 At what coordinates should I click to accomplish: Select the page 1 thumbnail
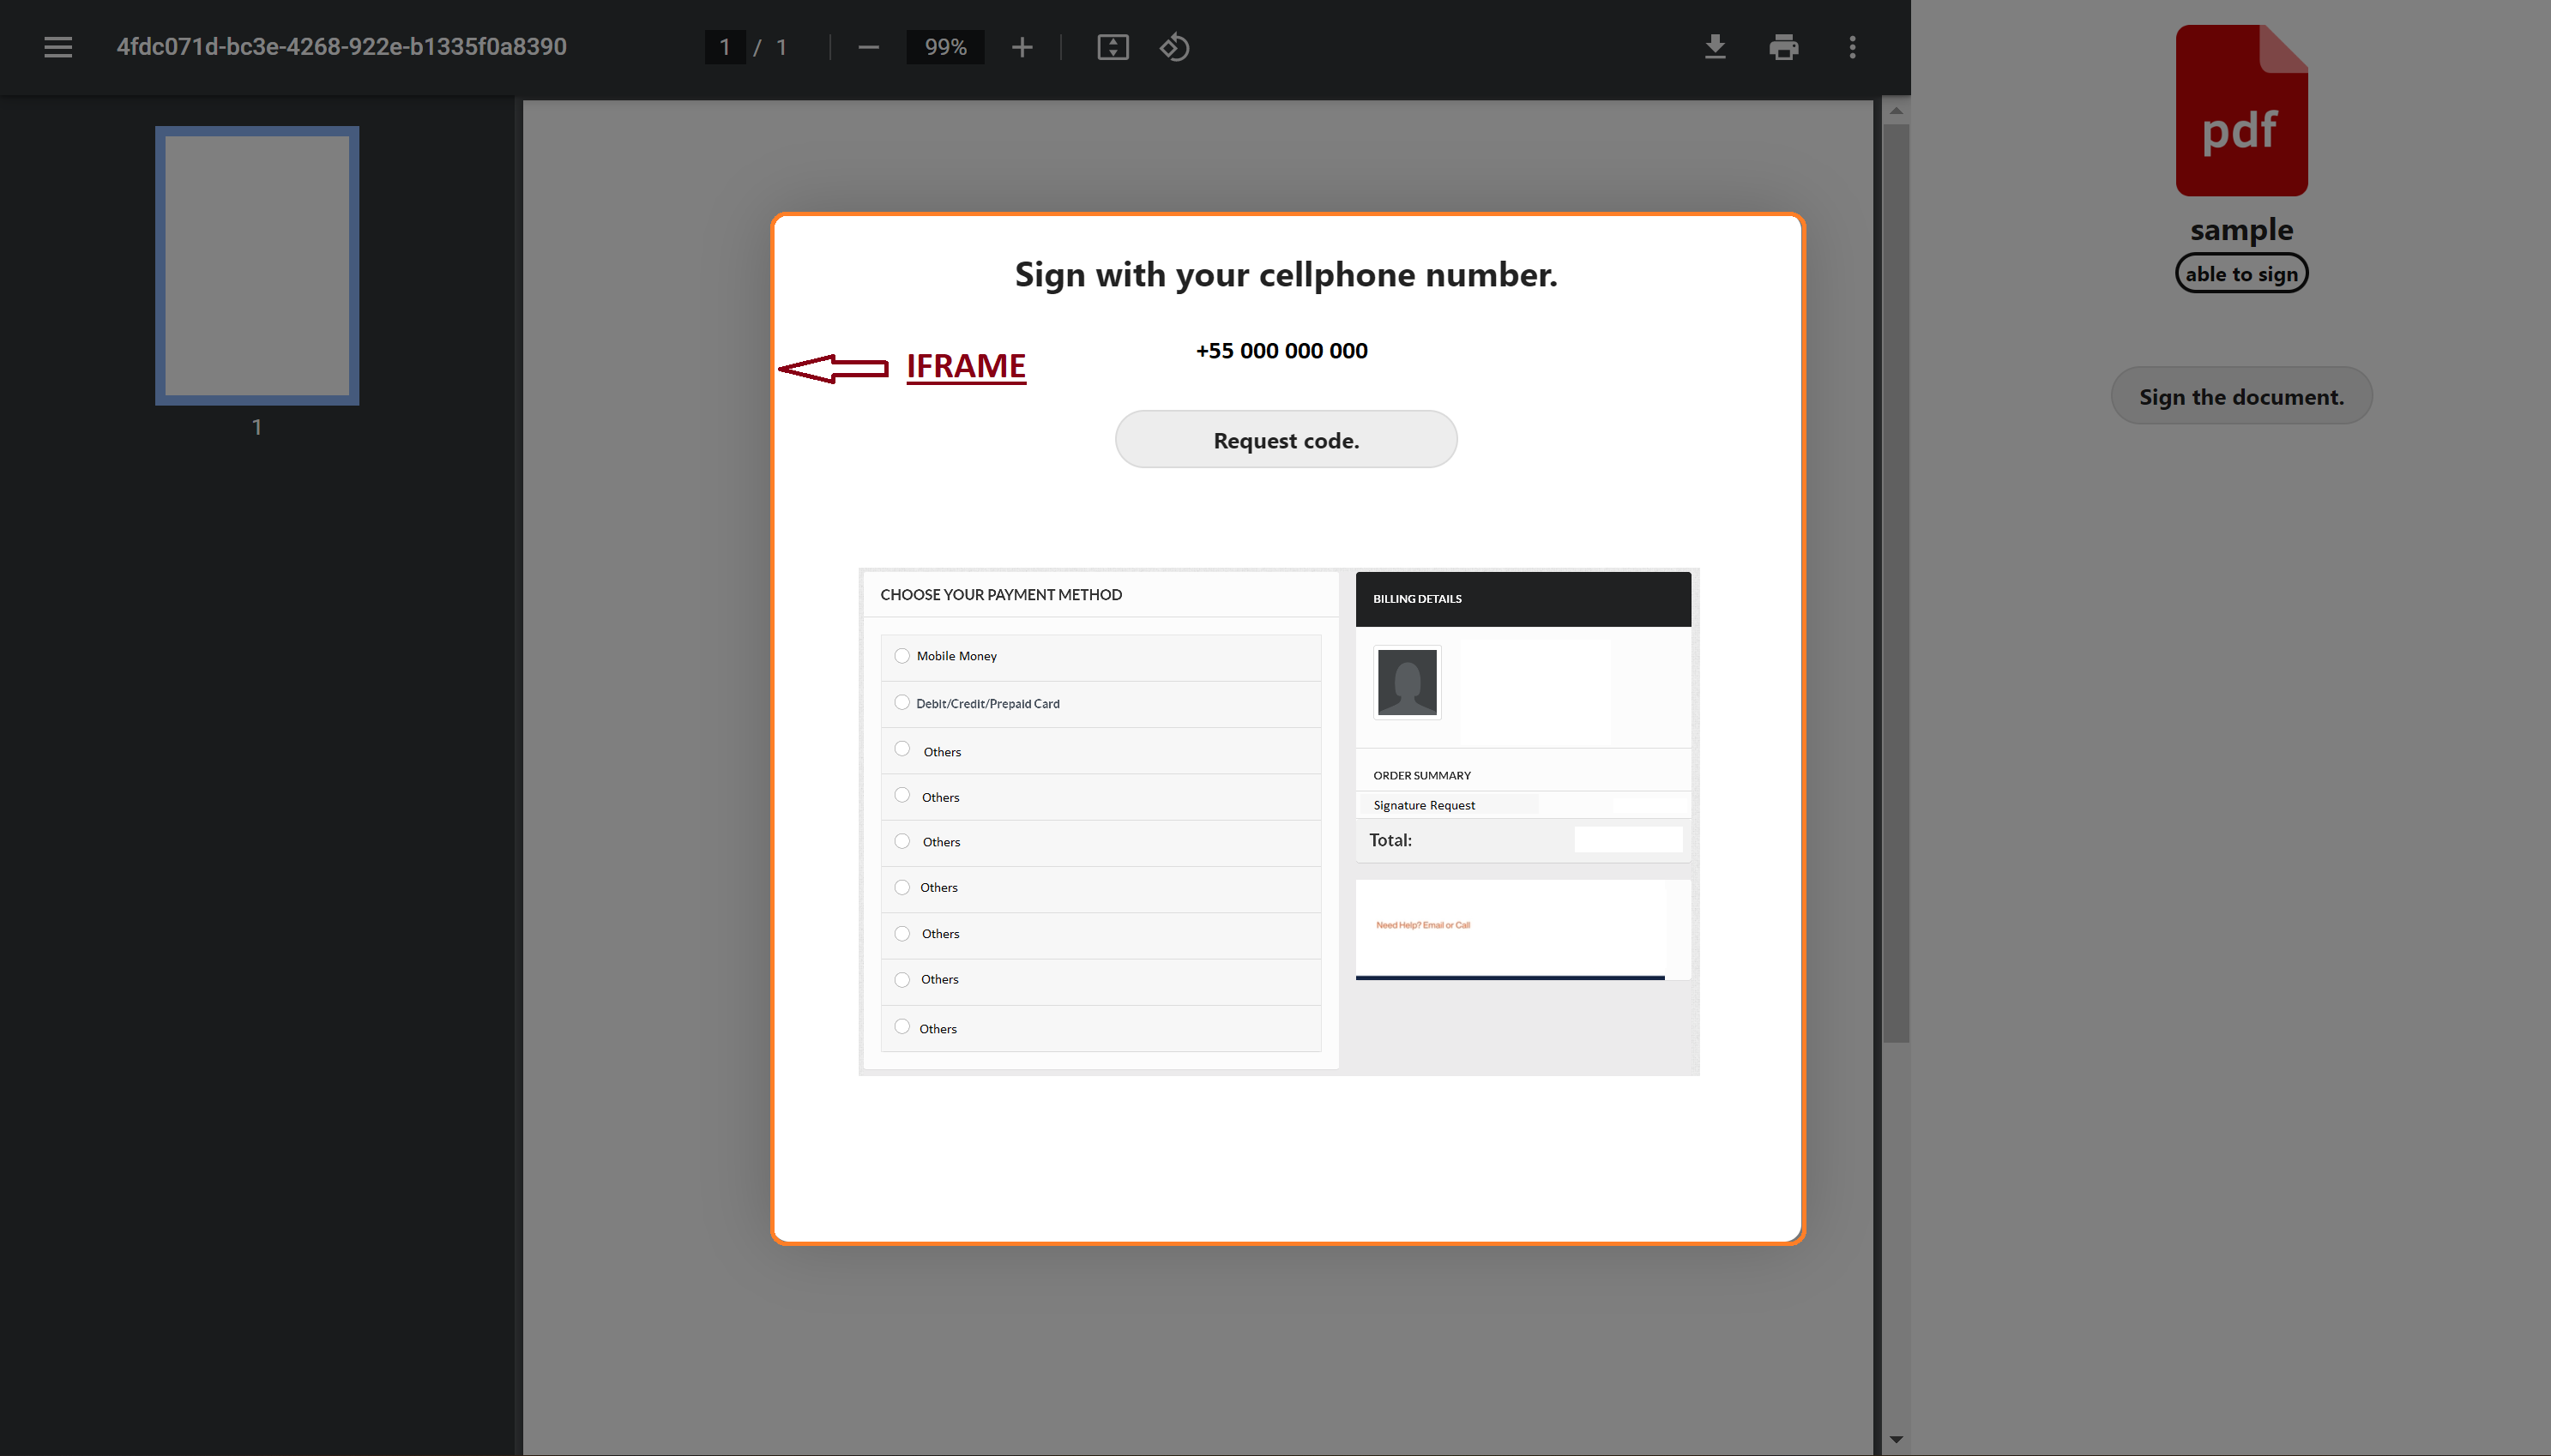pyautogui.click(x=256, y=265)
